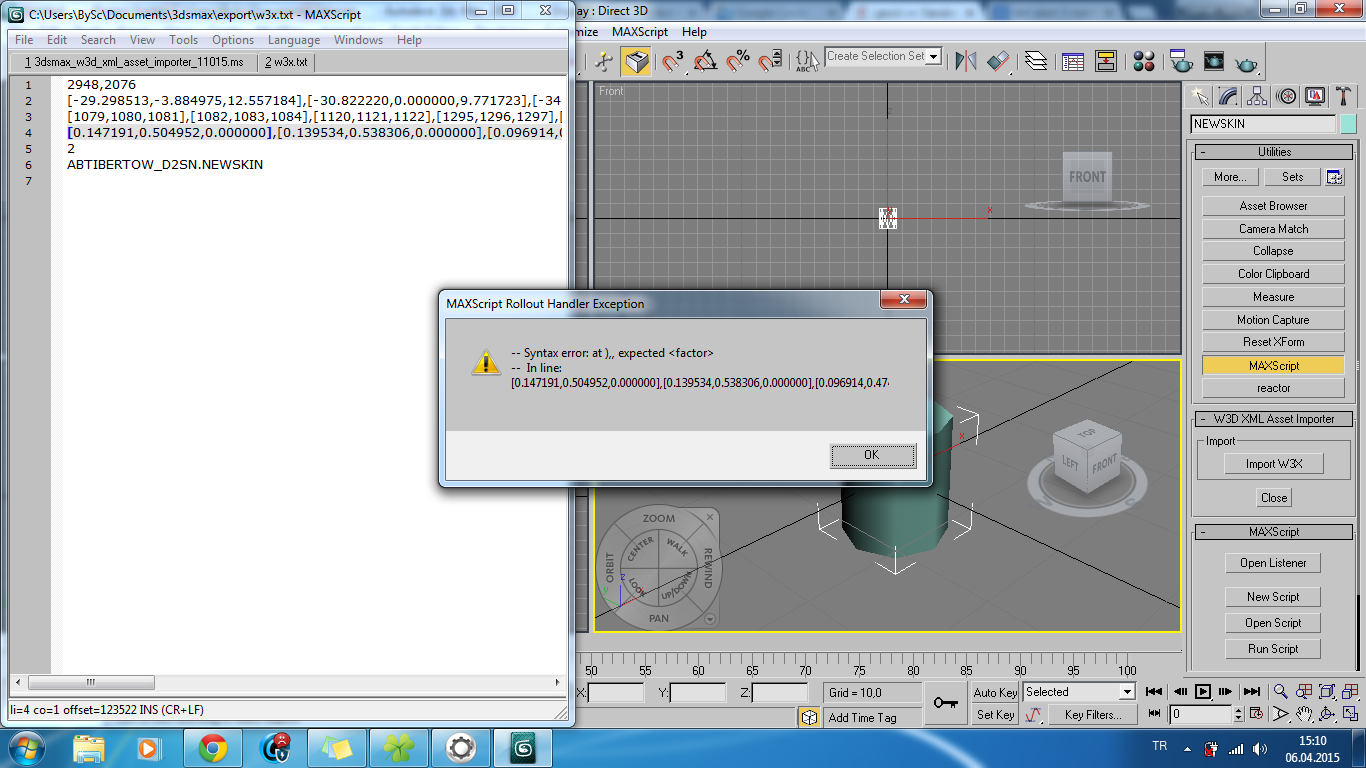Switch to the w3x.txt editor tab

286,62
